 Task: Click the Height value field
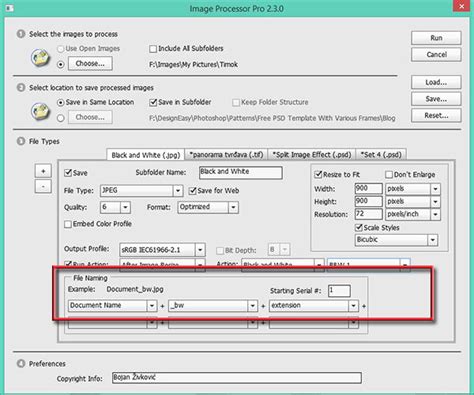pos(368,201)
